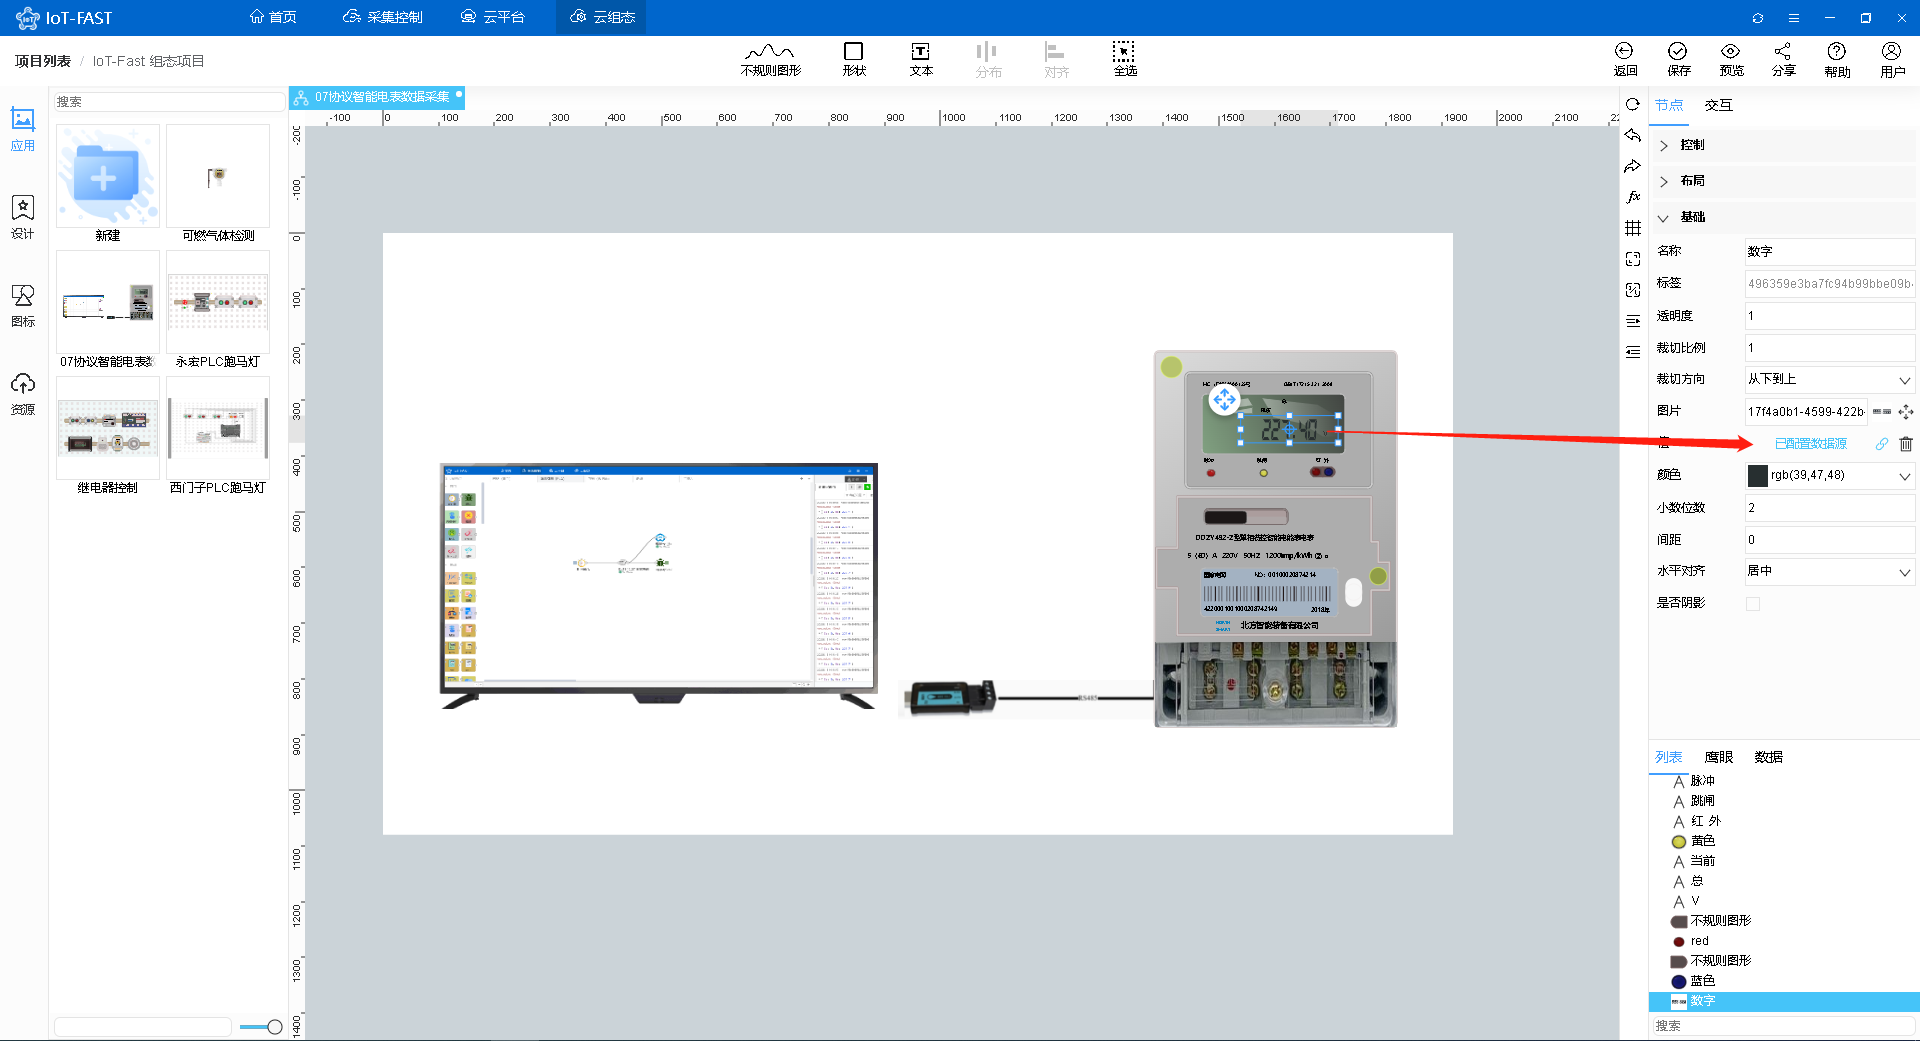Switch to the 交互 tab

pos(1719,105)
